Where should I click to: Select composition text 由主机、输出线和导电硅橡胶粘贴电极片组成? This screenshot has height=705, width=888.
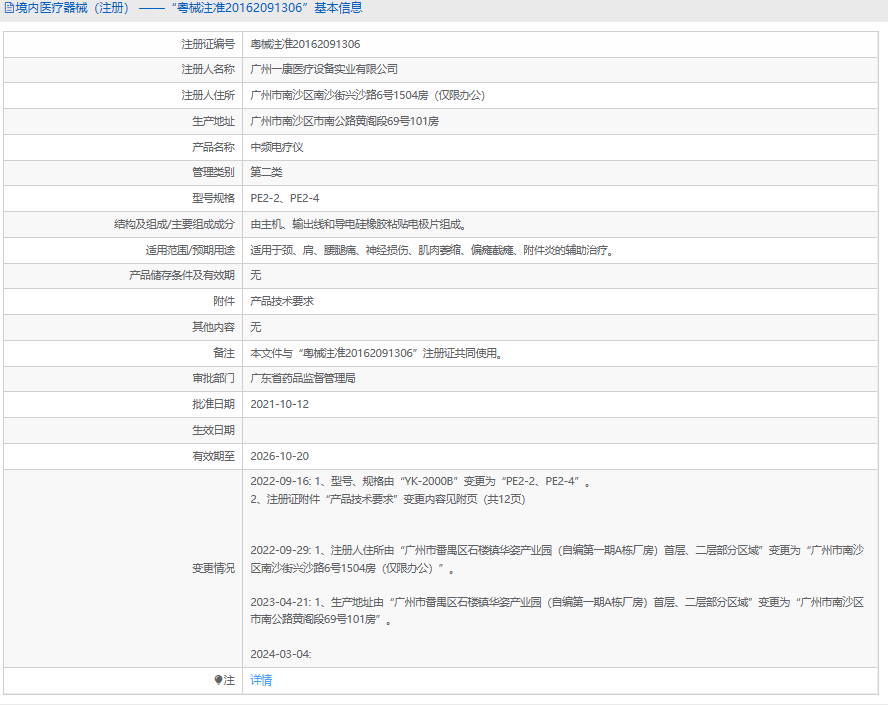click(x=359, y=224)
